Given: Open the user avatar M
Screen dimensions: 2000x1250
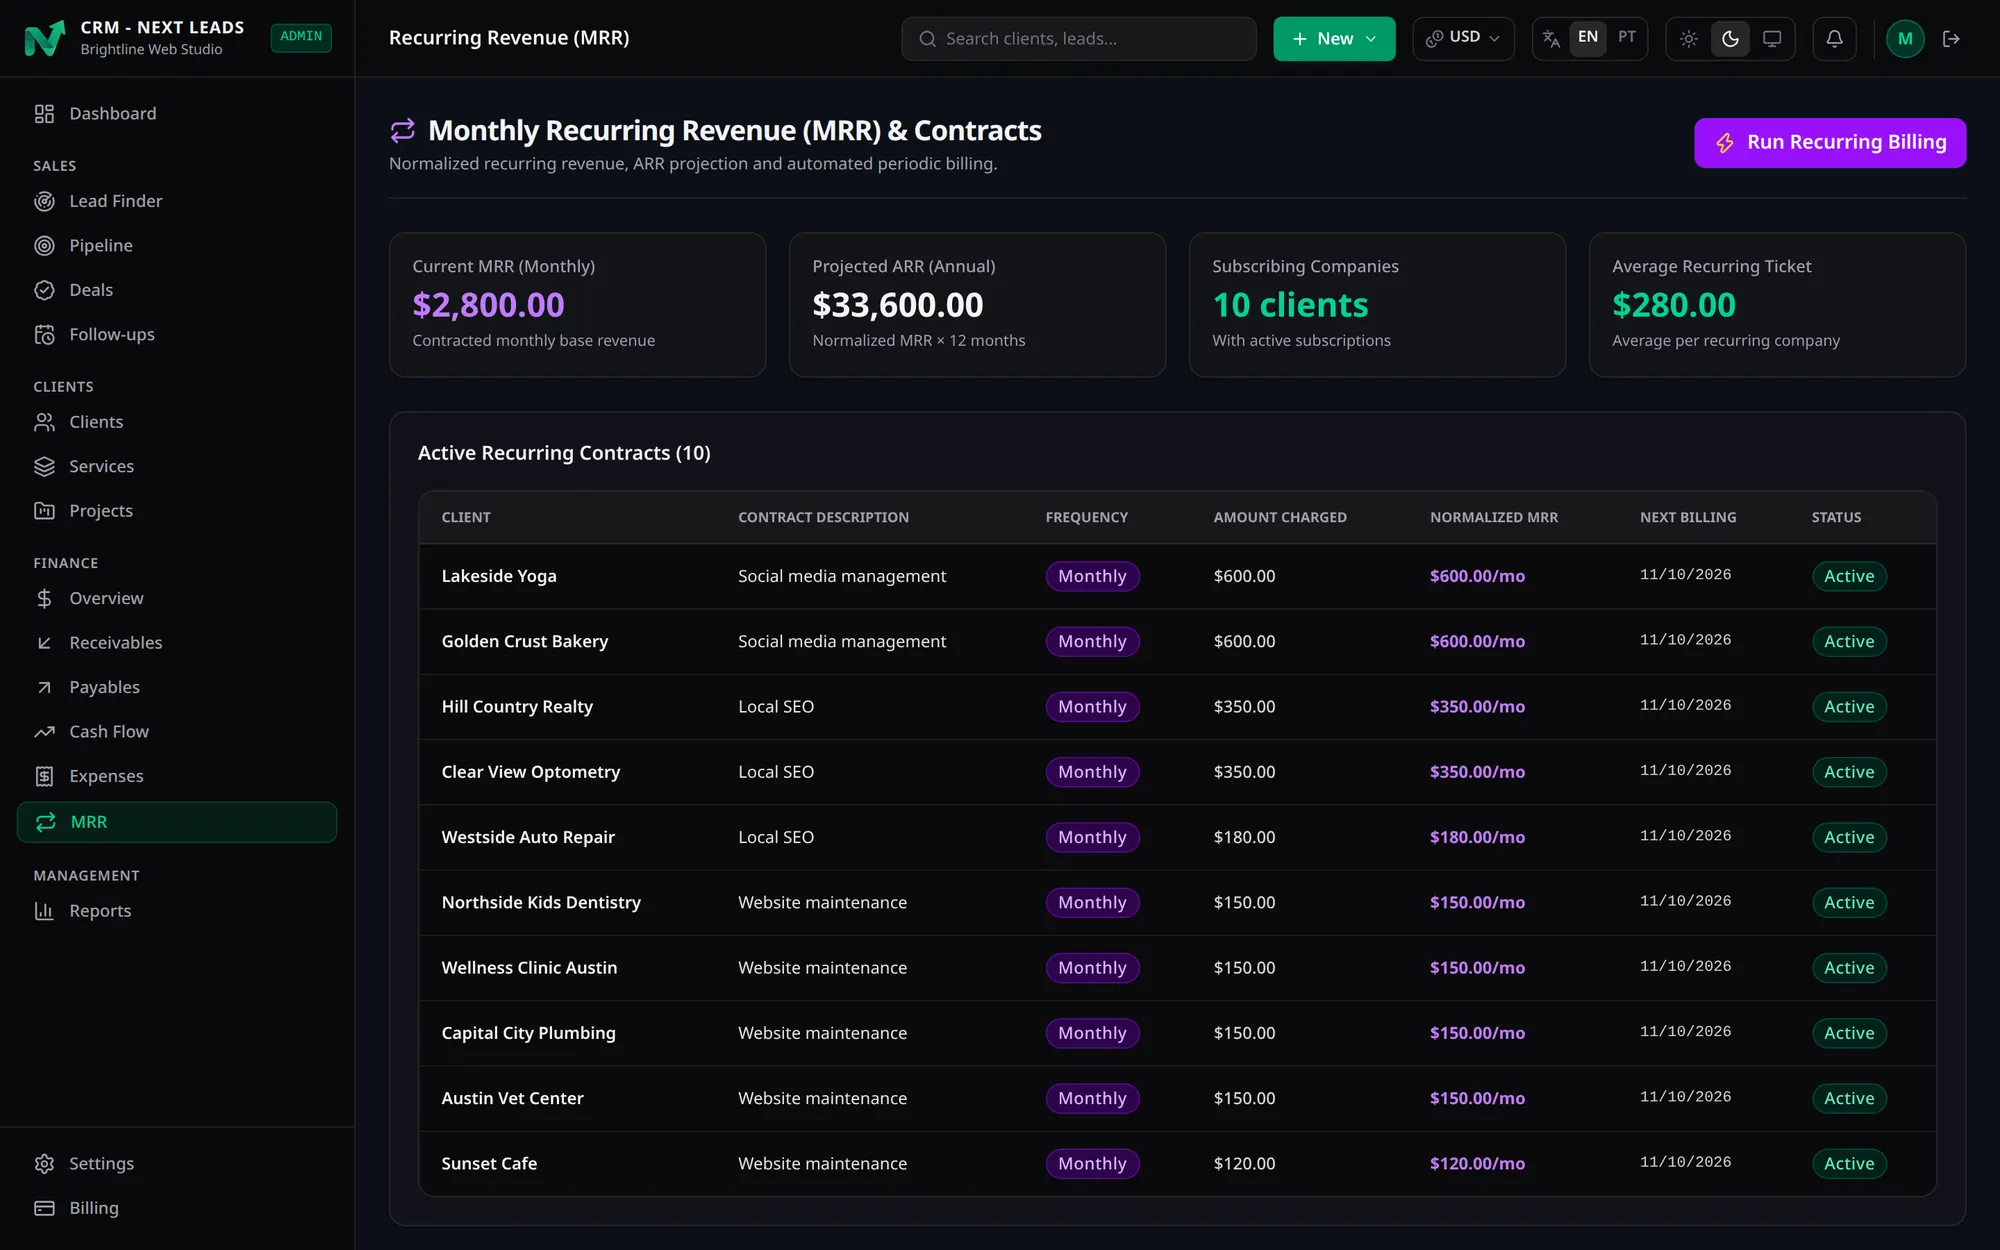Looking at the screenshot, I should click(1905, 38).
